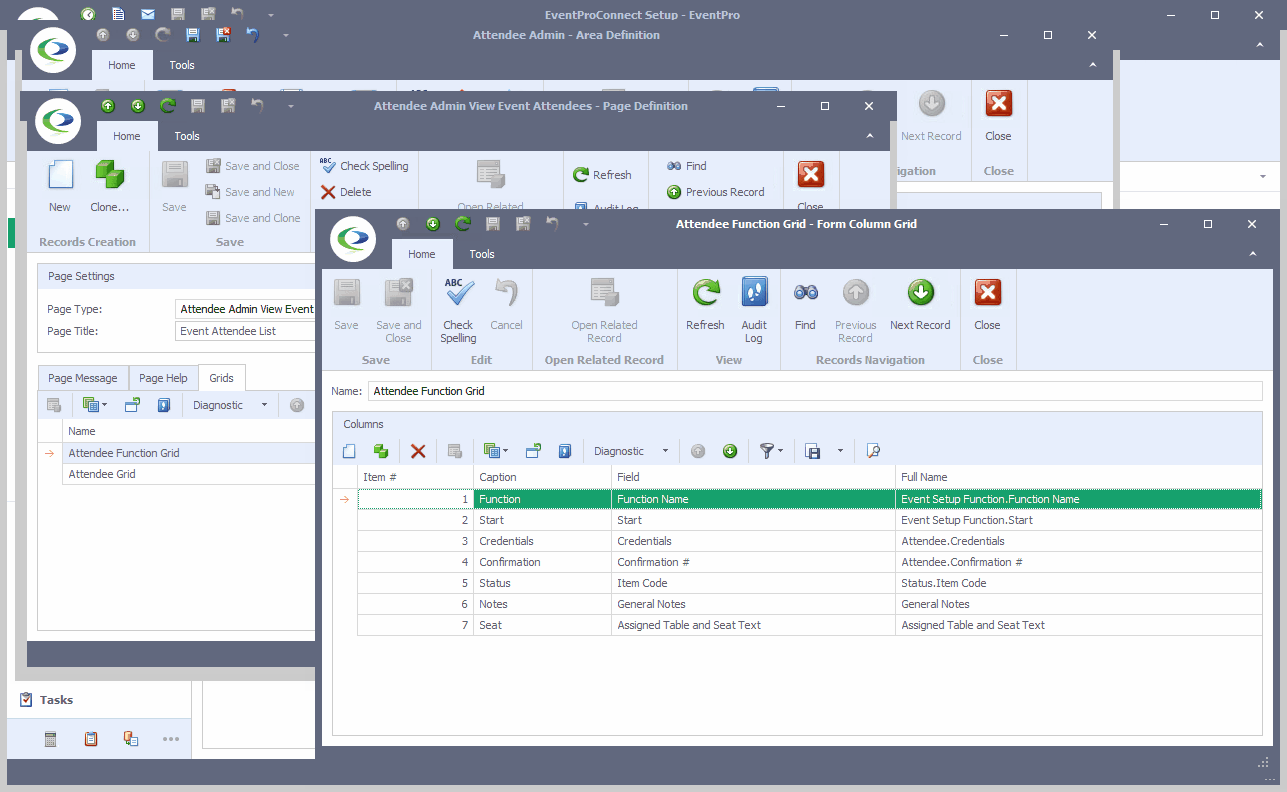Click the Find binoculars in Form Column Grid
Screen dimensions: 1287x792
tap(805, 304)
